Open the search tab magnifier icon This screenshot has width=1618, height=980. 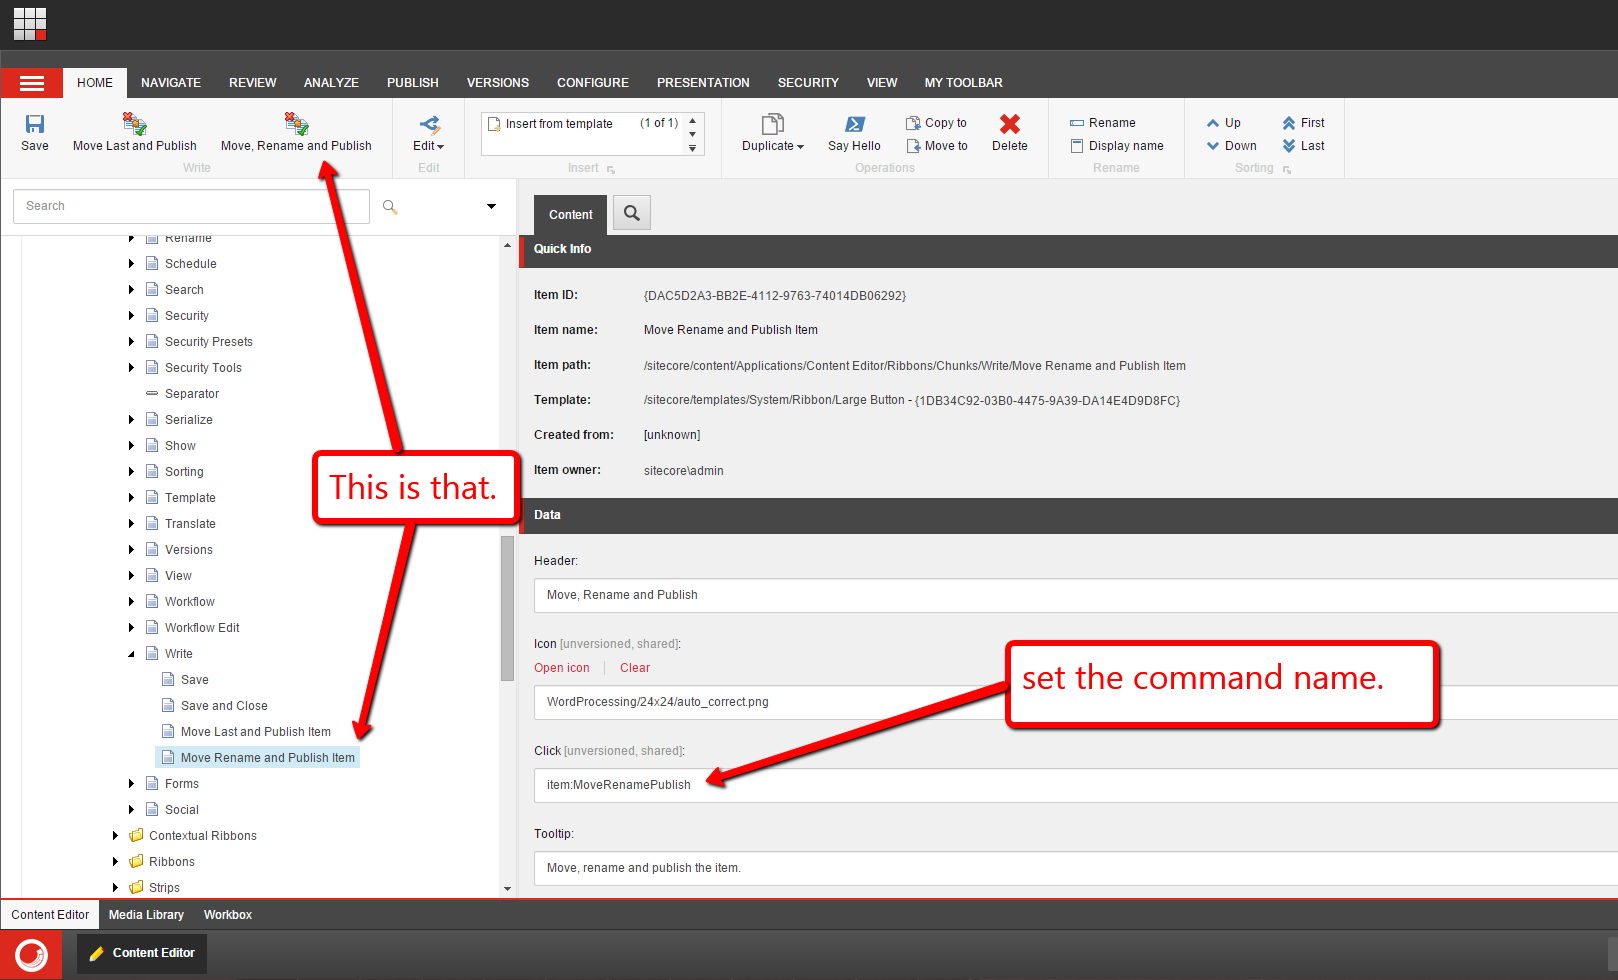(631, 213)
